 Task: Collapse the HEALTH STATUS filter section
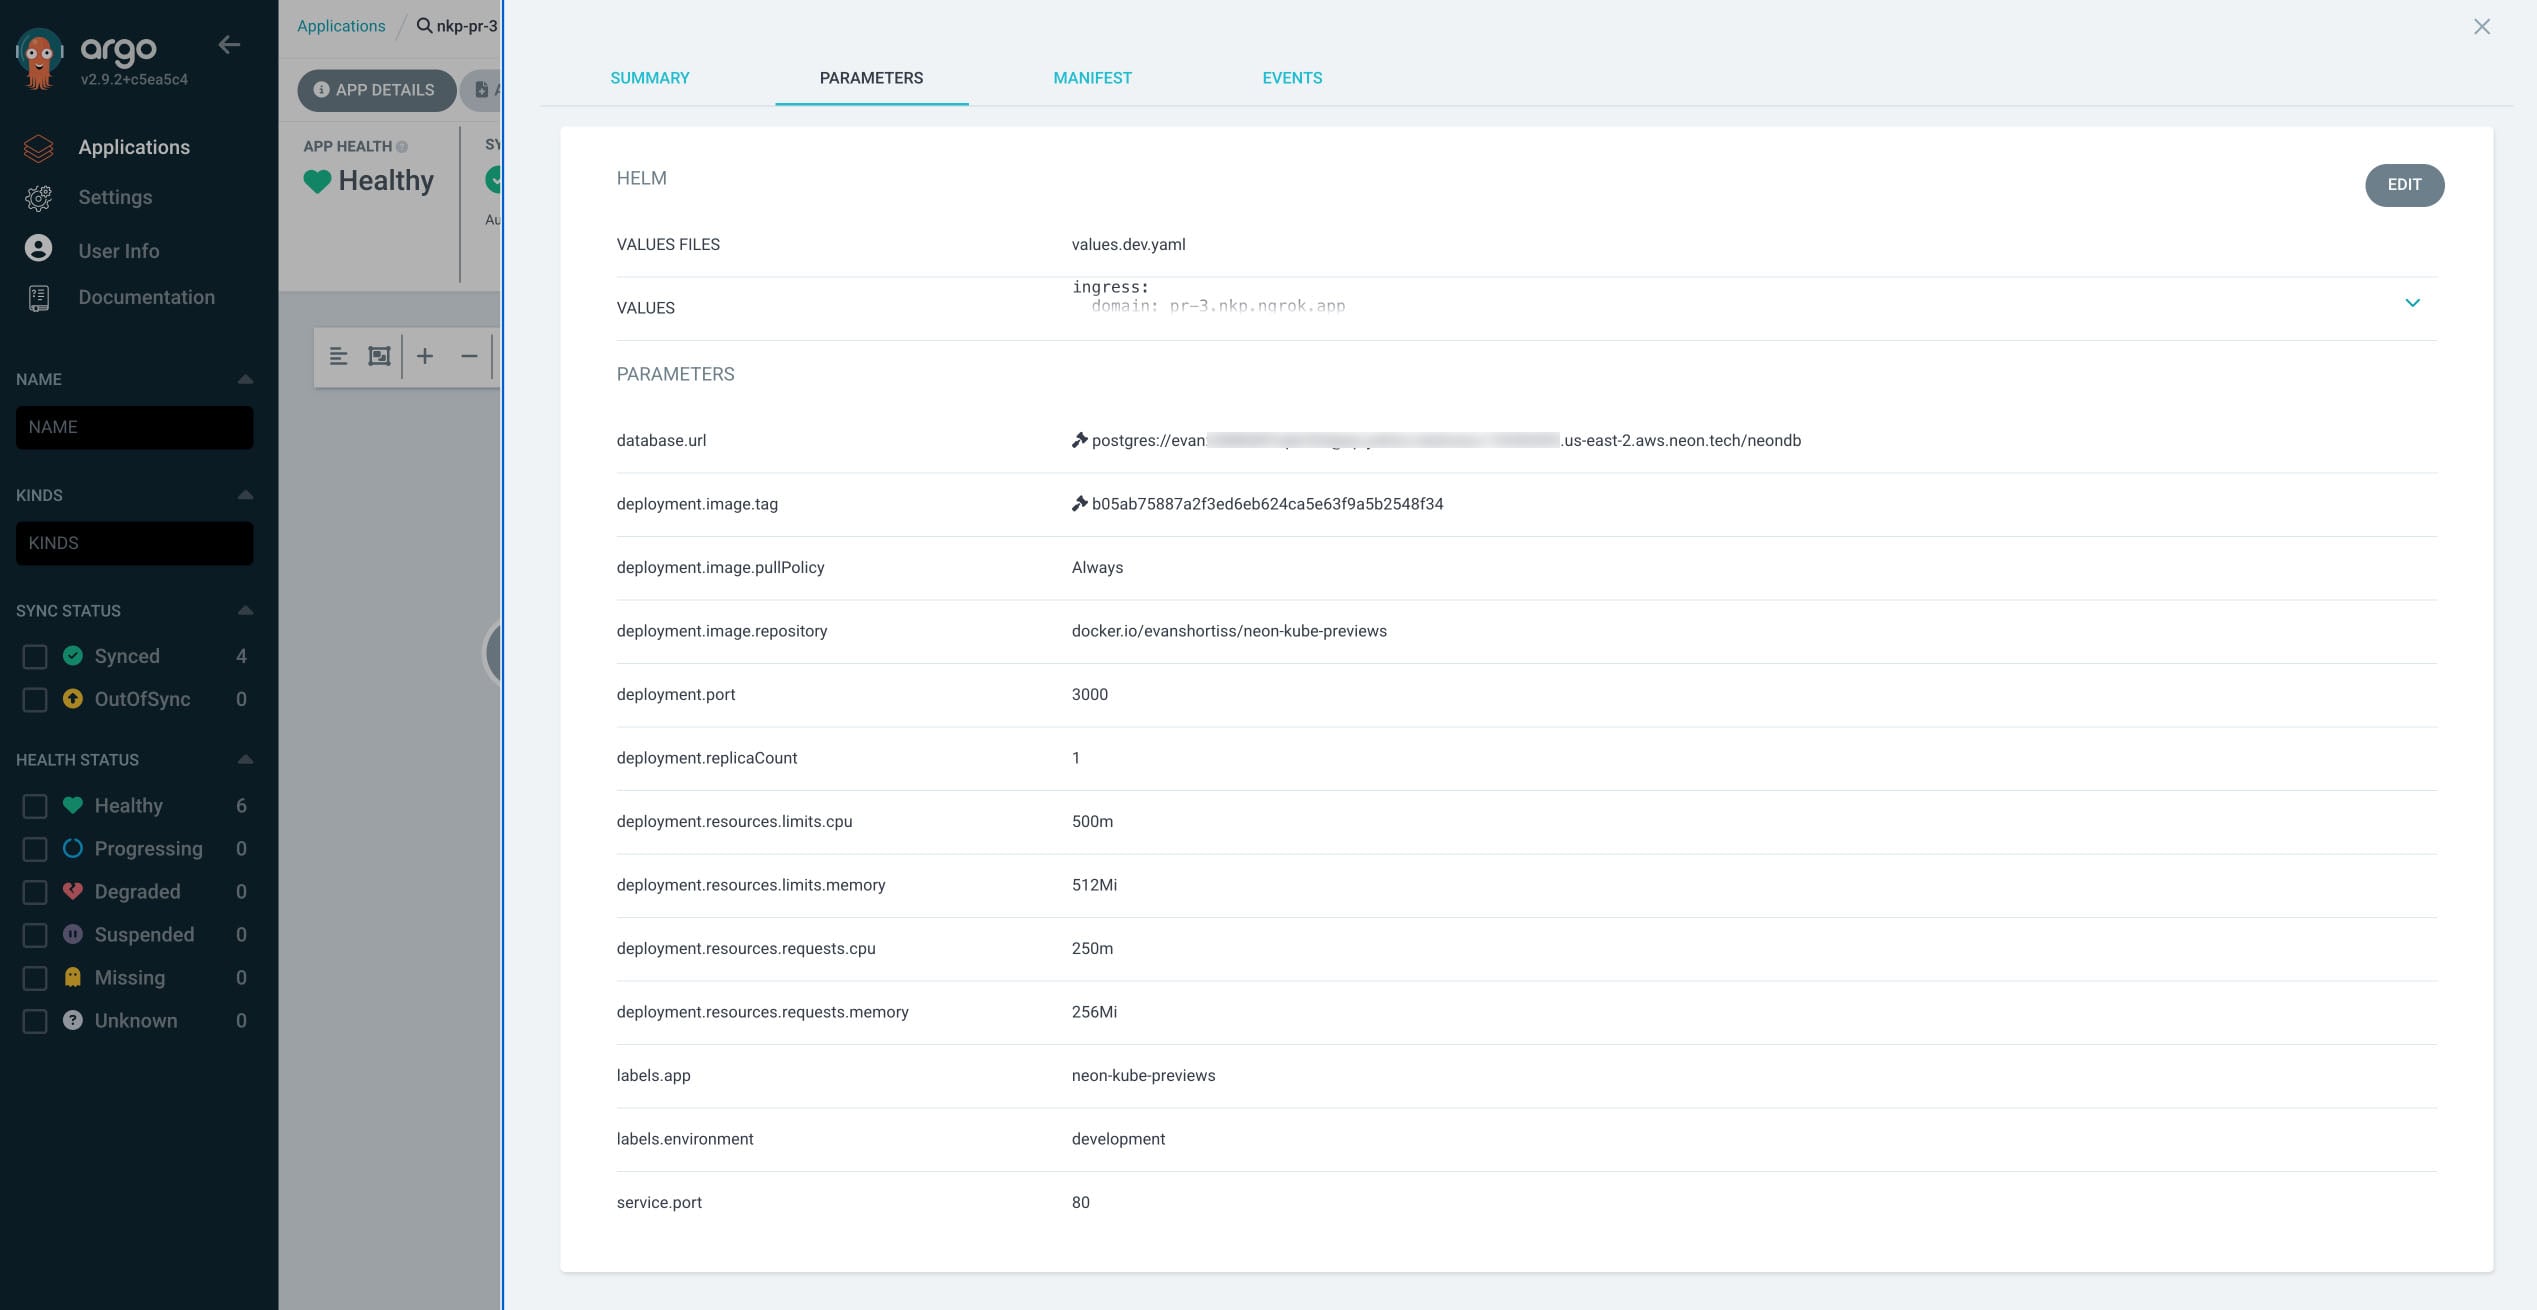(x=245, y=760)
